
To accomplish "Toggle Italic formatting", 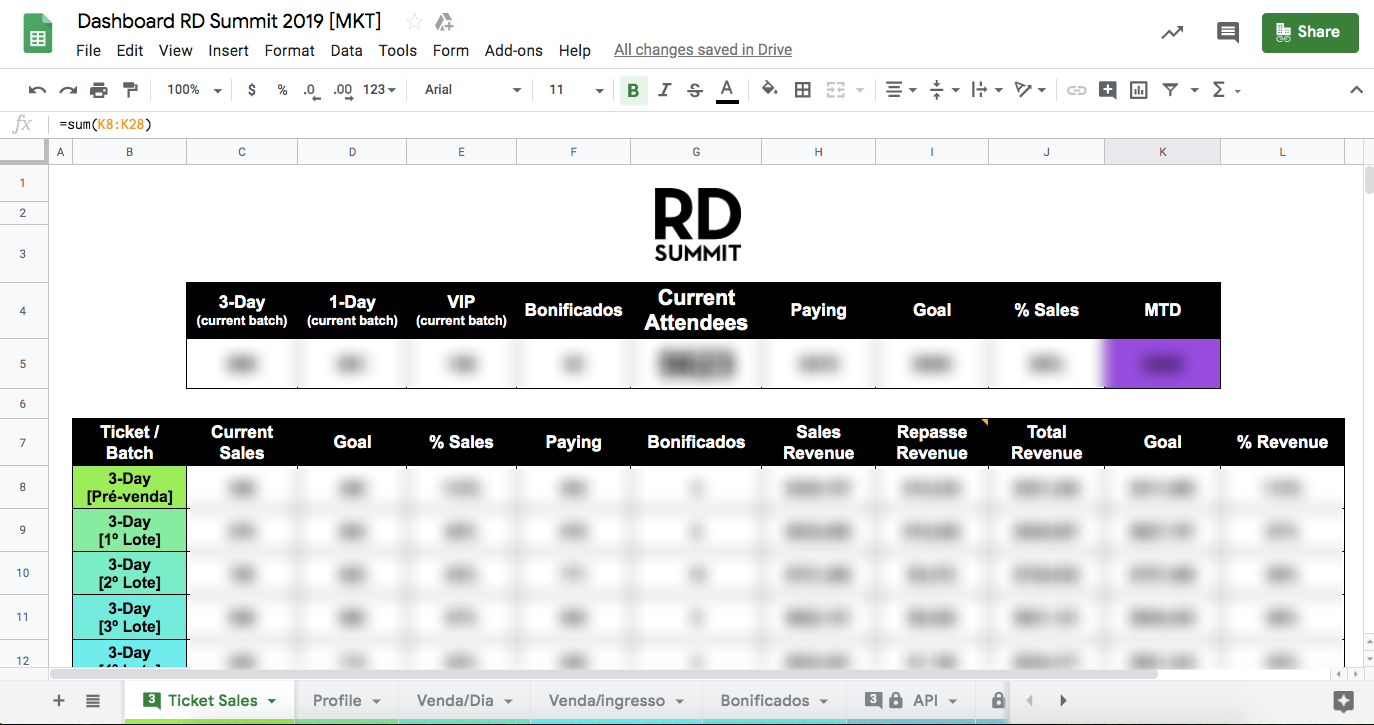I will click(664, 90).
